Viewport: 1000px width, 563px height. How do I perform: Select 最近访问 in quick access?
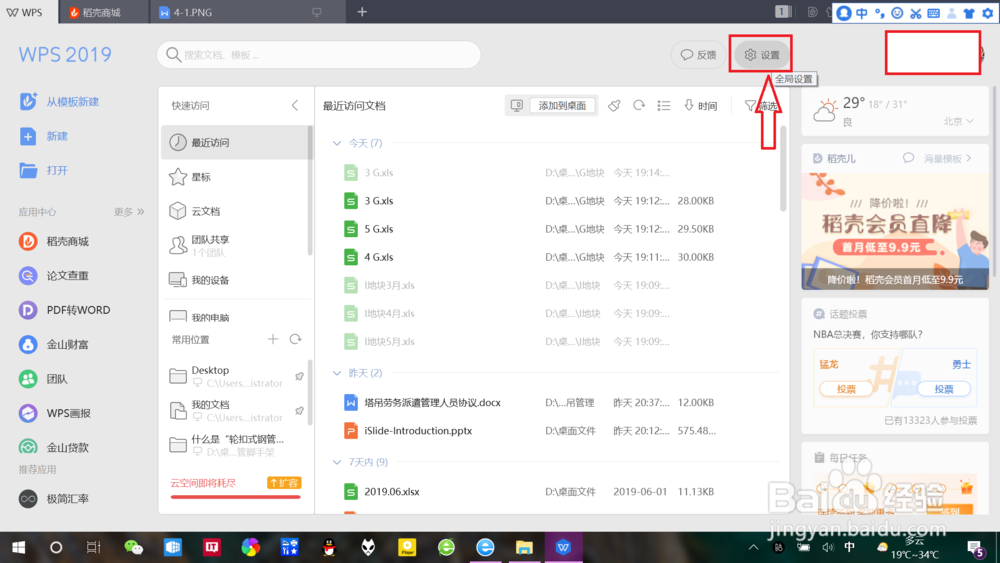pyautogui.click(x=235, y=142)
